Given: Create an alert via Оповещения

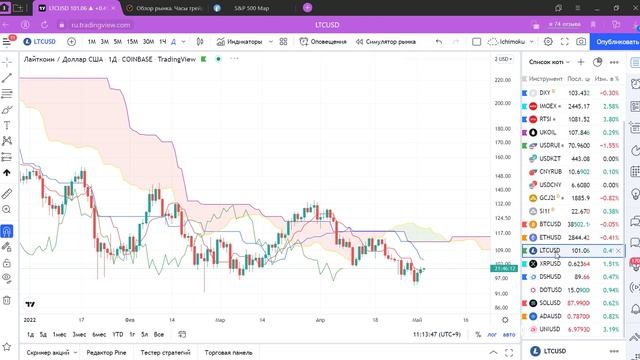Looking at the screenshot, I should (323, 42).
